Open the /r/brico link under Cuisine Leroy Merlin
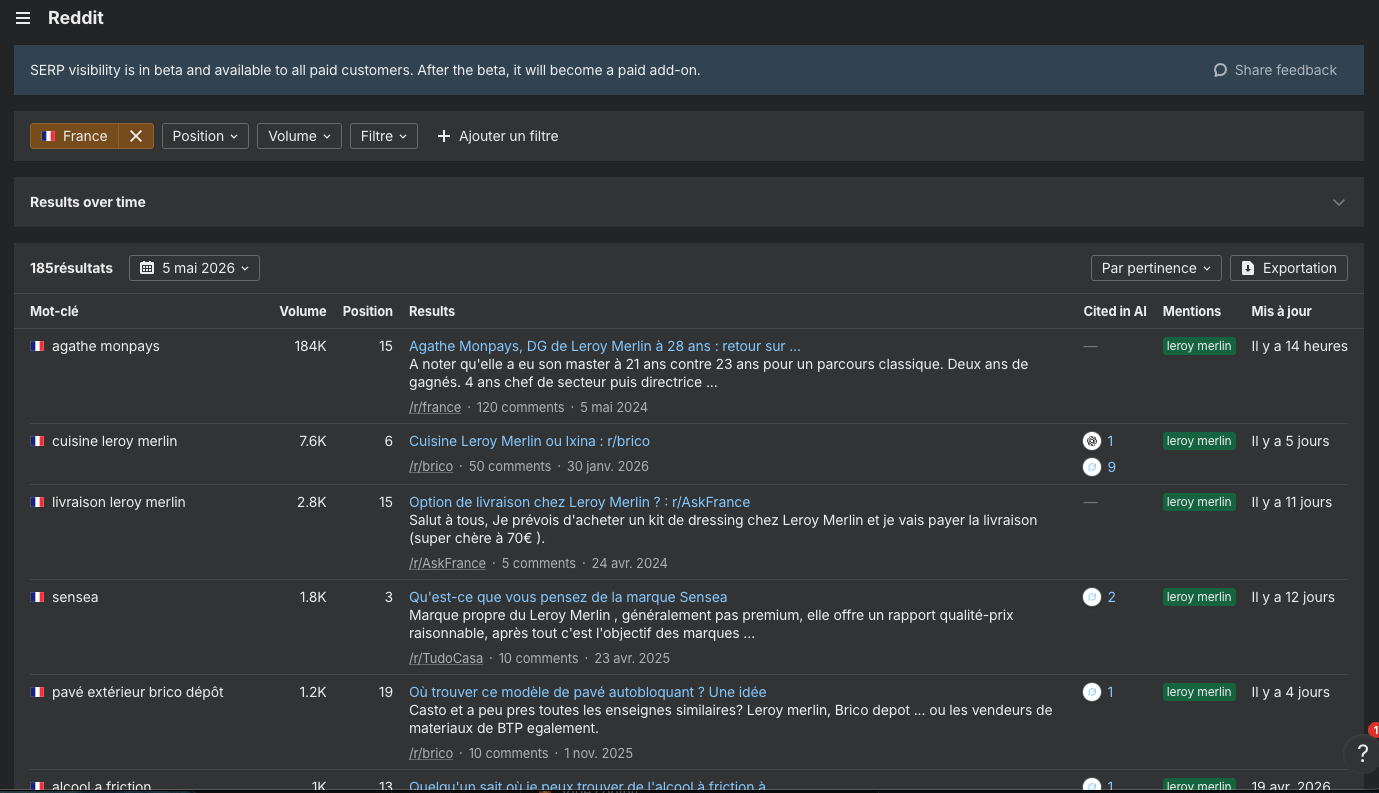1379x793 pixels. point(431,466)
